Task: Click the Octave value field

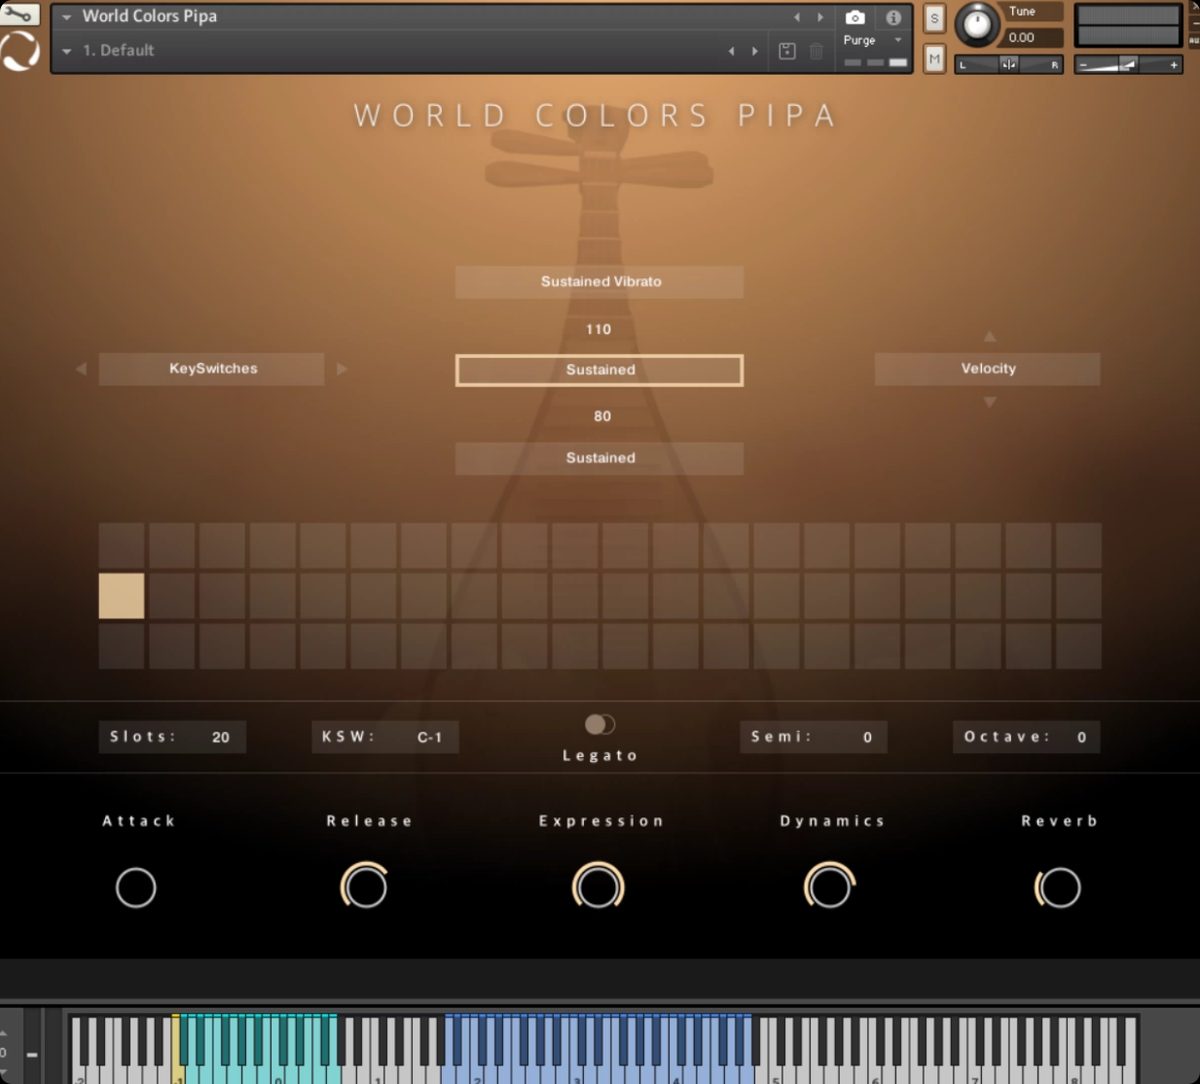Action: 1026,737
